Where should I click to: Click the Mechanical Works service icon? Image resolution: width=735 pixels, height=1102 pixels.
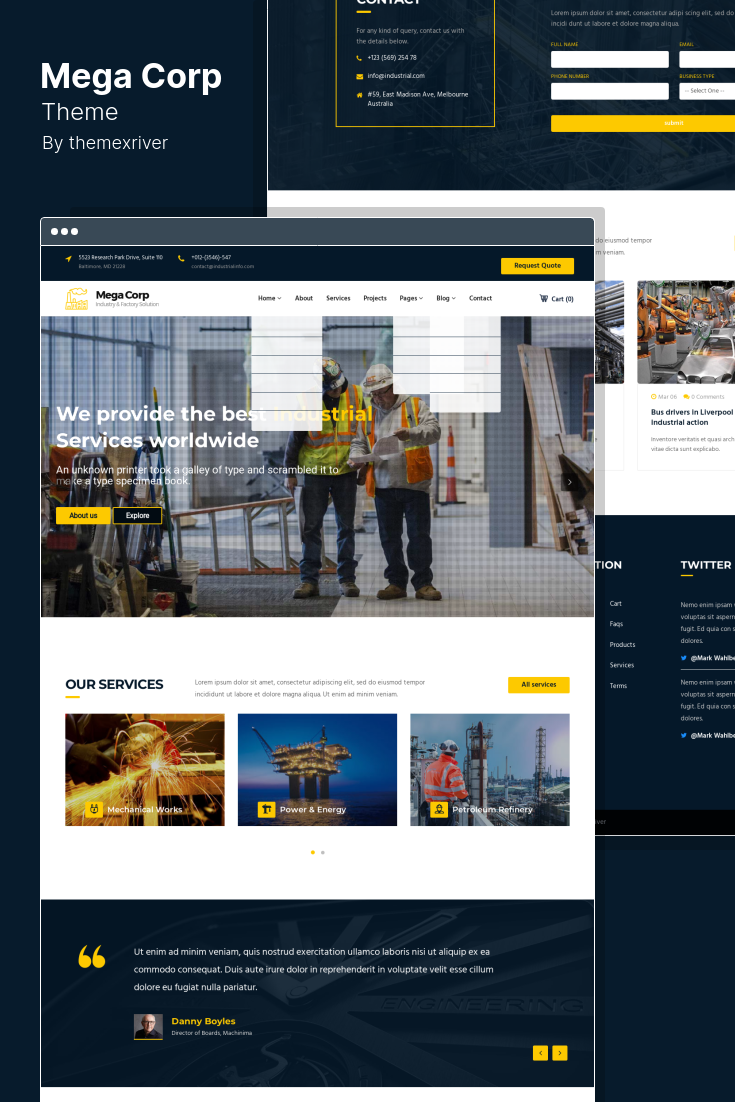pos(94,809)
